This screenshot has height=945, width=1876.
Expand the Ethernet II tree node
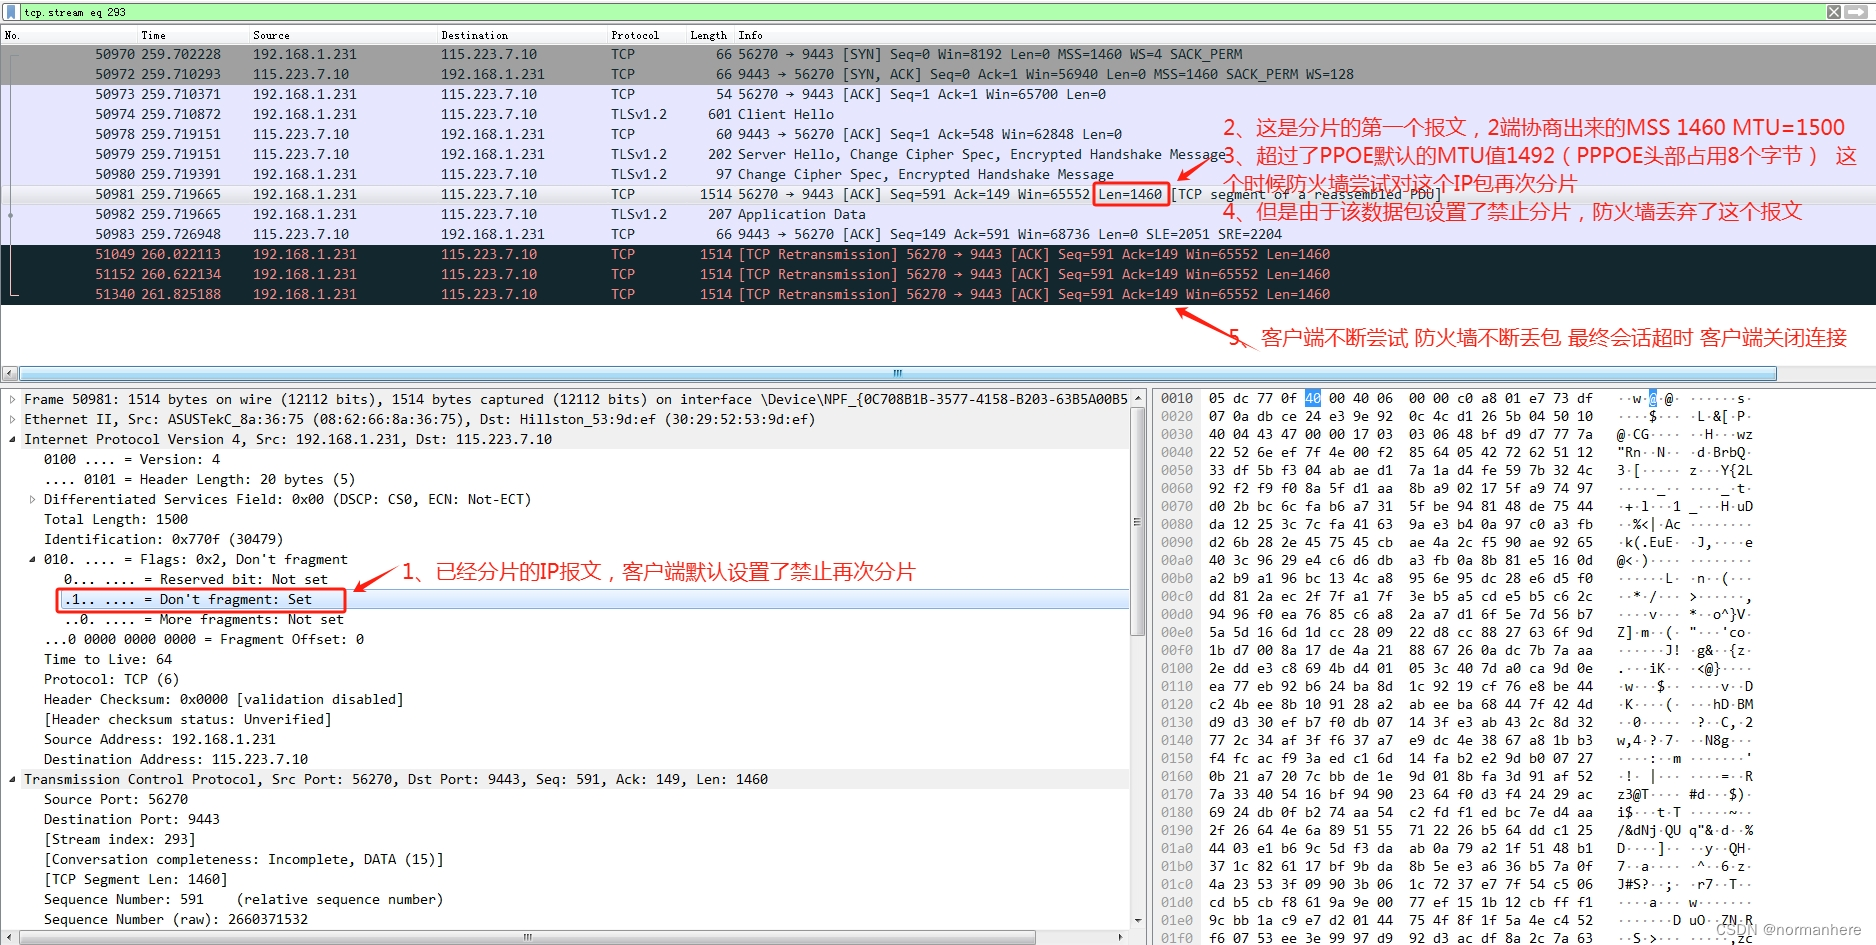tap(12, 419)
